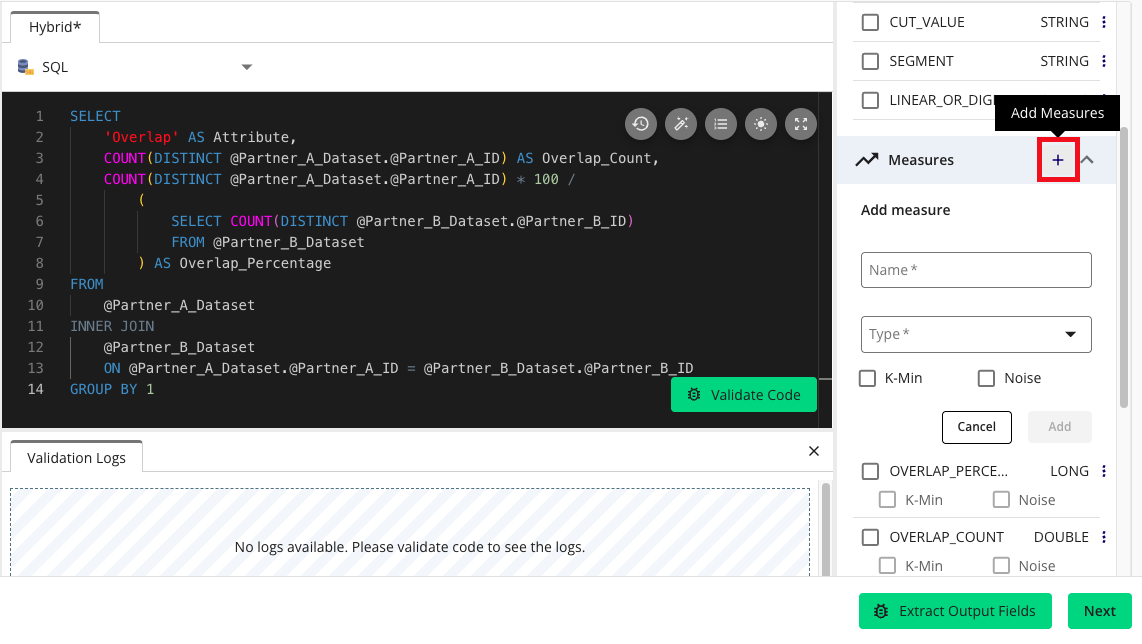The height and width of the screenshot is (644, 1142).
Task: Open options menu for OVERLAP_COUNT
Action: click(1104, 537)
